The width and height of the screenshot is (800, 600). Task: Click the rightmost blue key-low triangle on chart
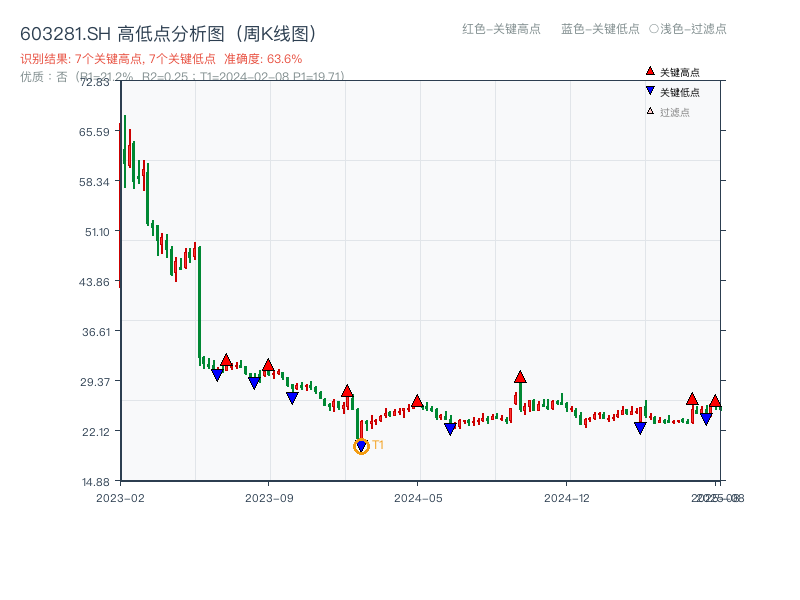[706, 419]
